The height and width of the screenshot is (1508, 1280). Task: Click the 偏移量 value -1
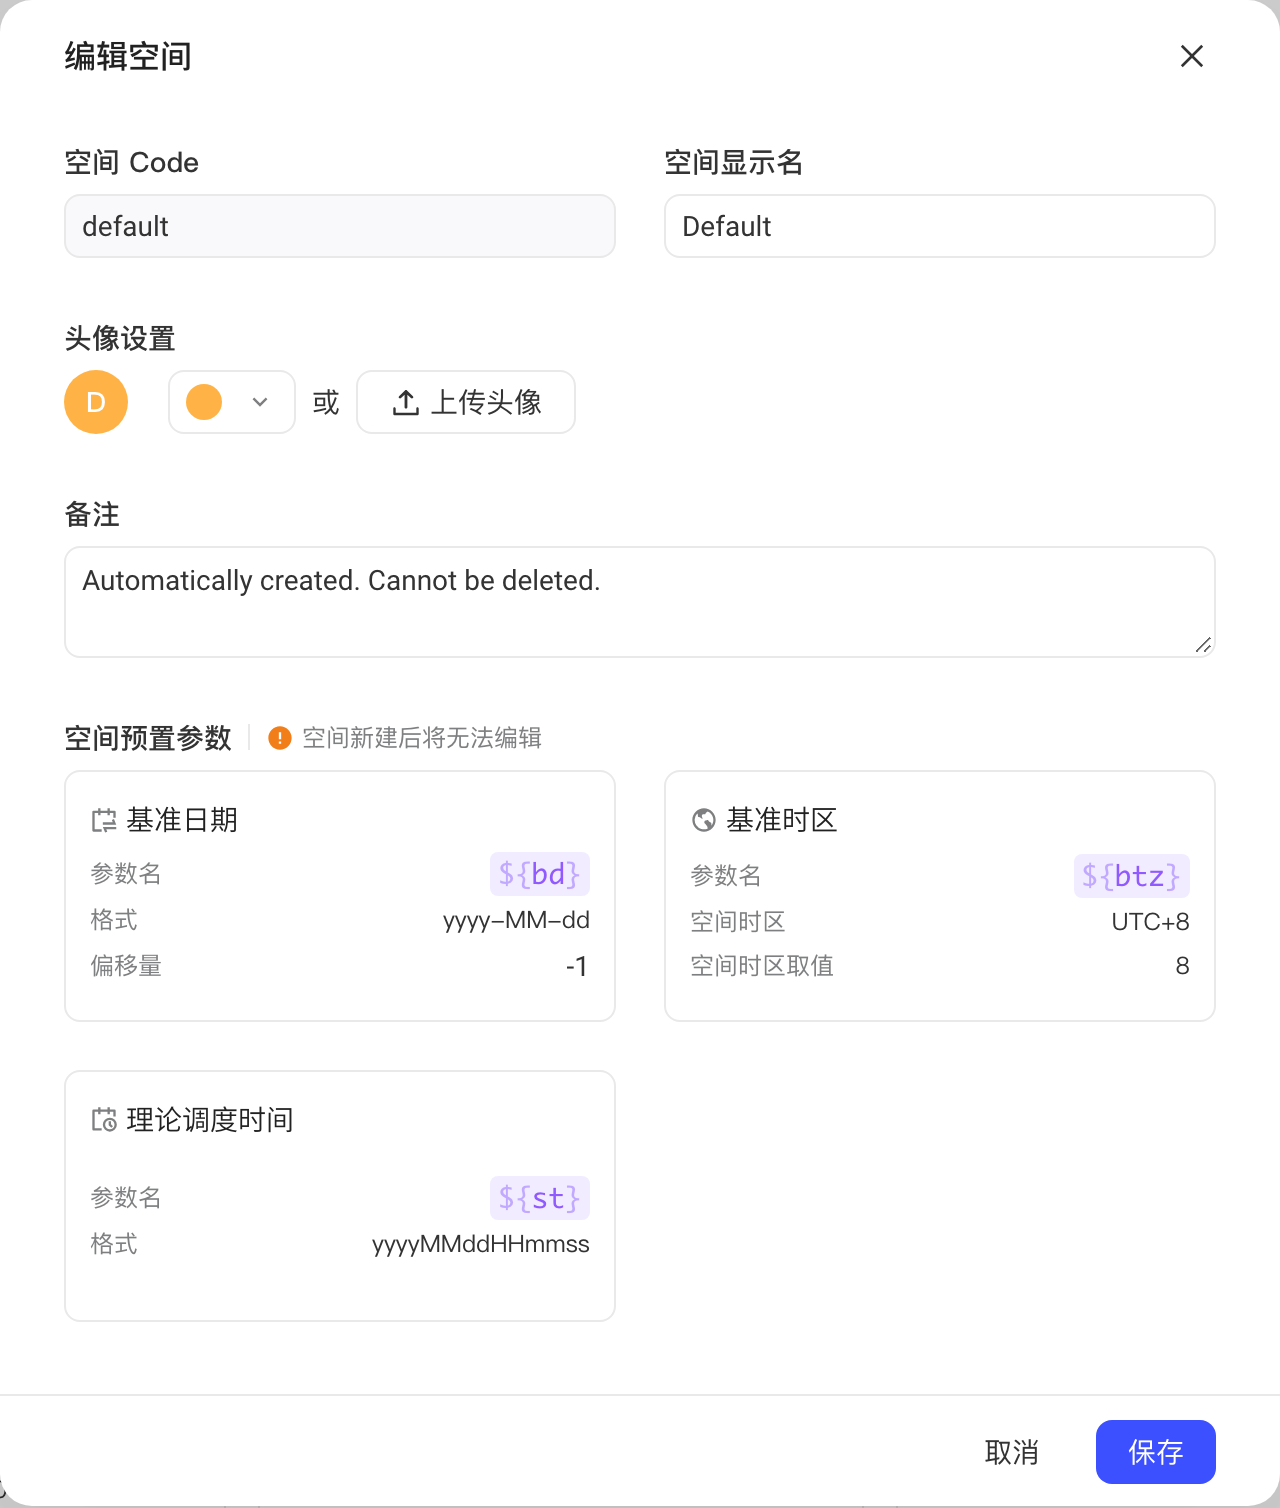pyautogui.click(x=577, y=966)
